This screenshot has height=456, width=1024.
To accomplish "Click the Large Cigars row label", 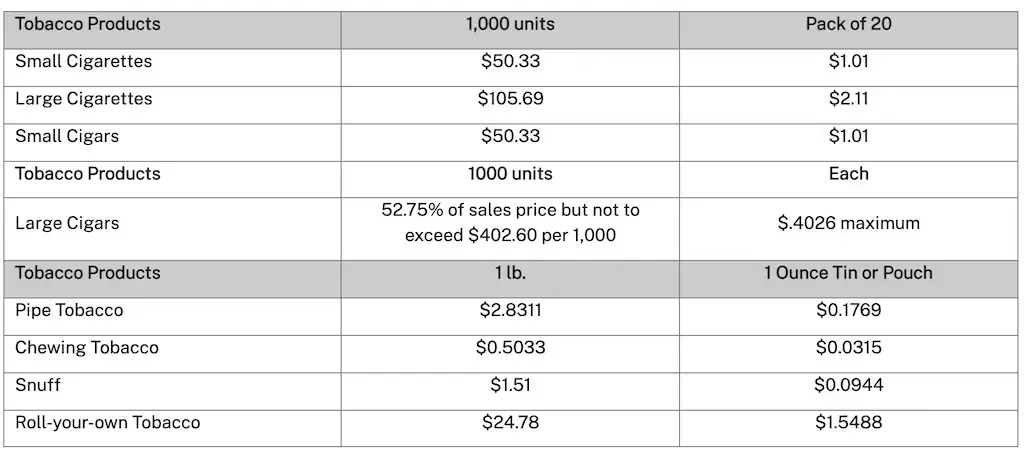I will (67, 223).
